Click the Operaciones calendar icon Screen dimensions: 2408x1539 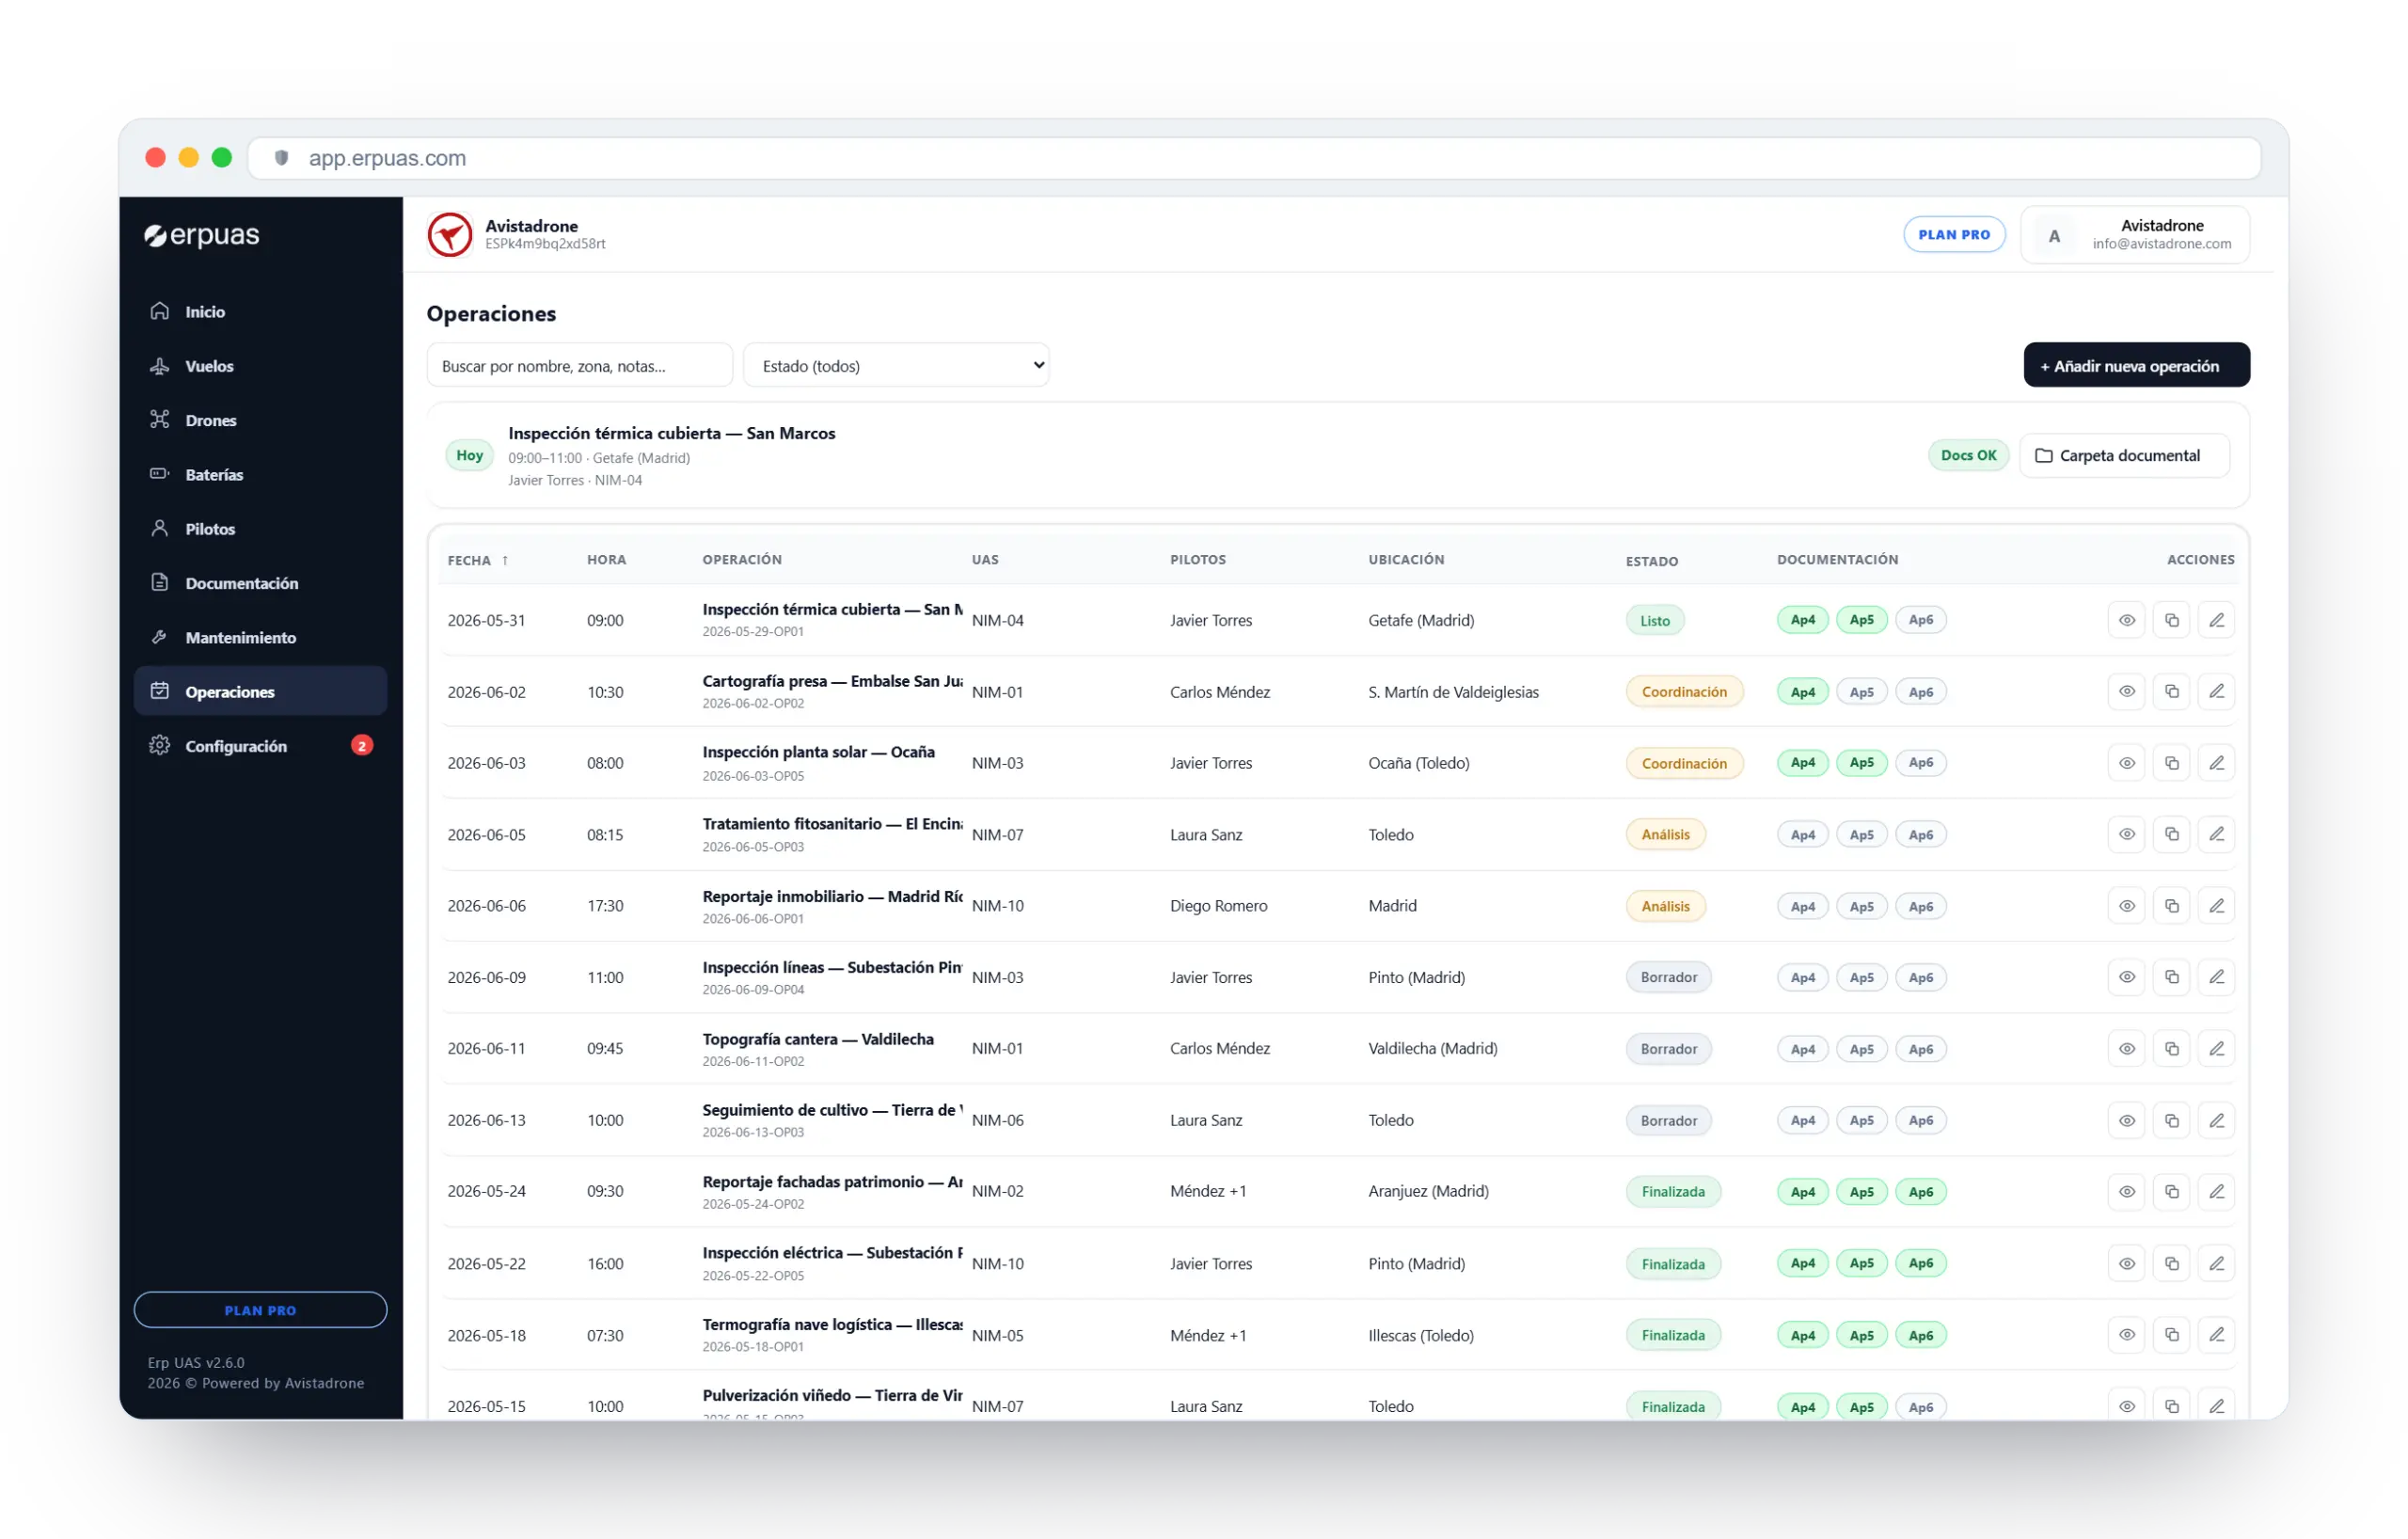159,691
